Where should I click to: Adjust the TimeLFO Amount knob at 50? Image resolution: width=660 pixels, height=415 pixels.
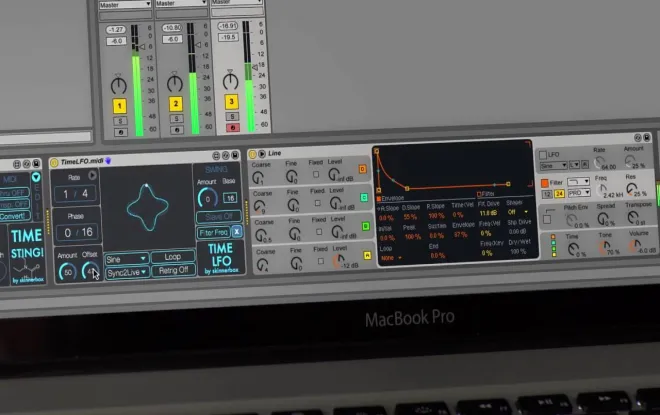coord(67,271)
